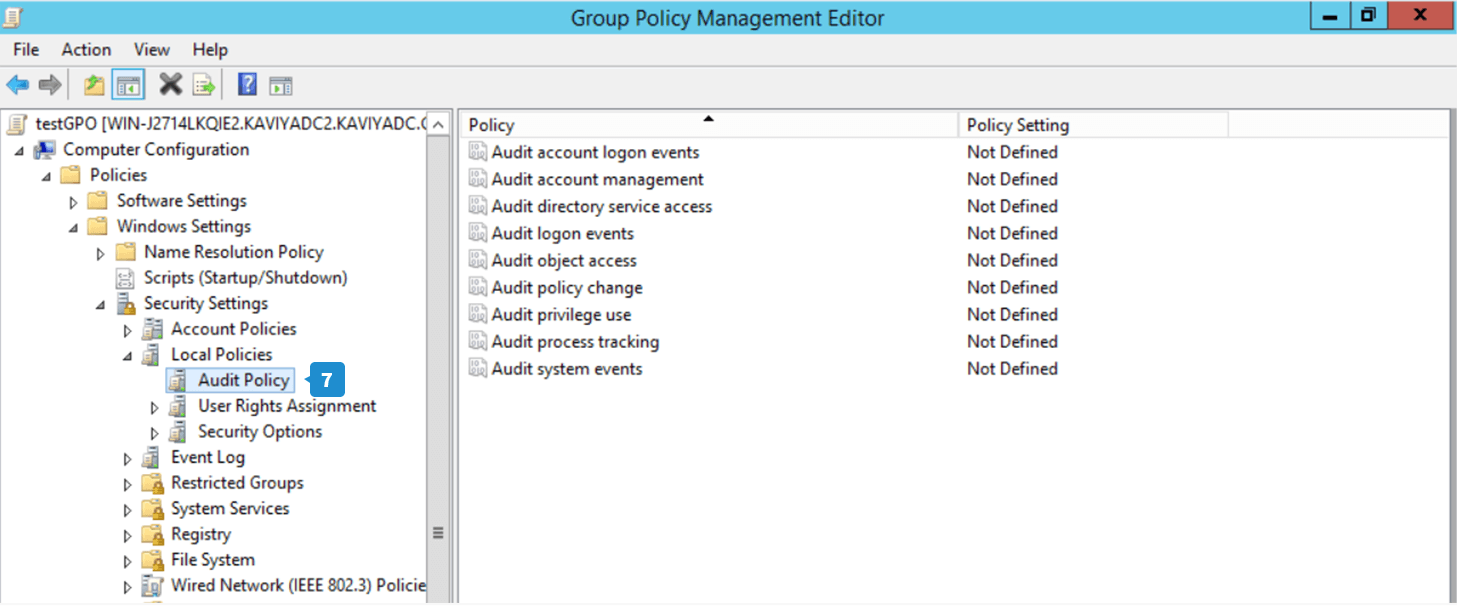Open Help from the toolbar icon
Screen dimensions: 1457x606
click(247, 85)
